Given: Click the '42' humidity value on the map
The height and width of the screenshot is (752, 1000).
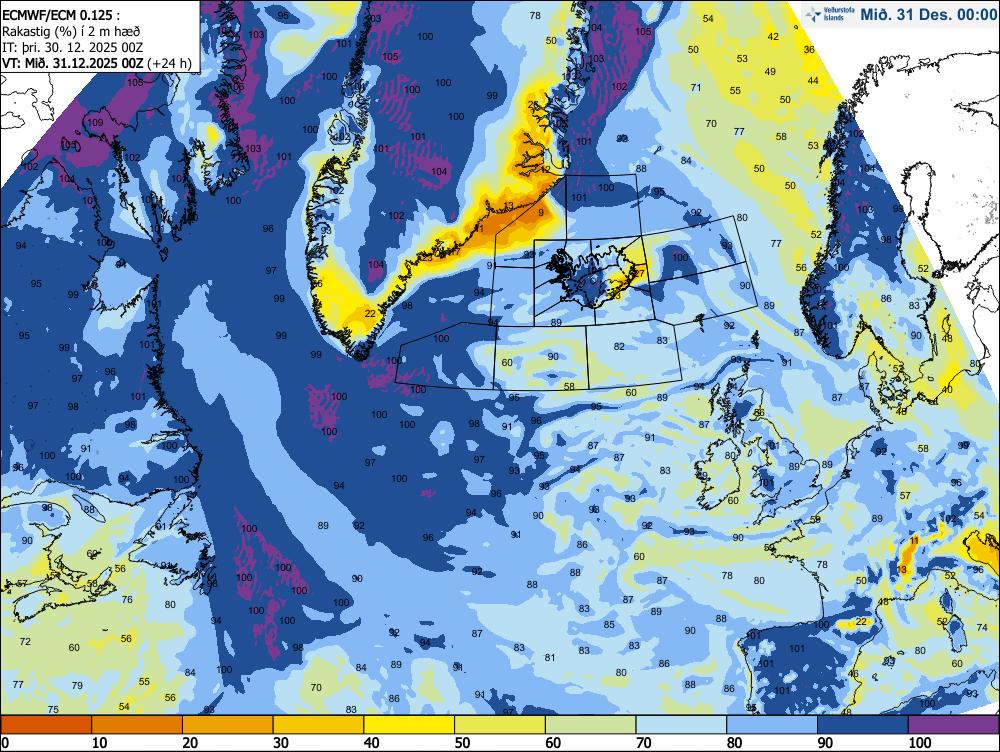Looking at the screenshot, I should (773, 36).
